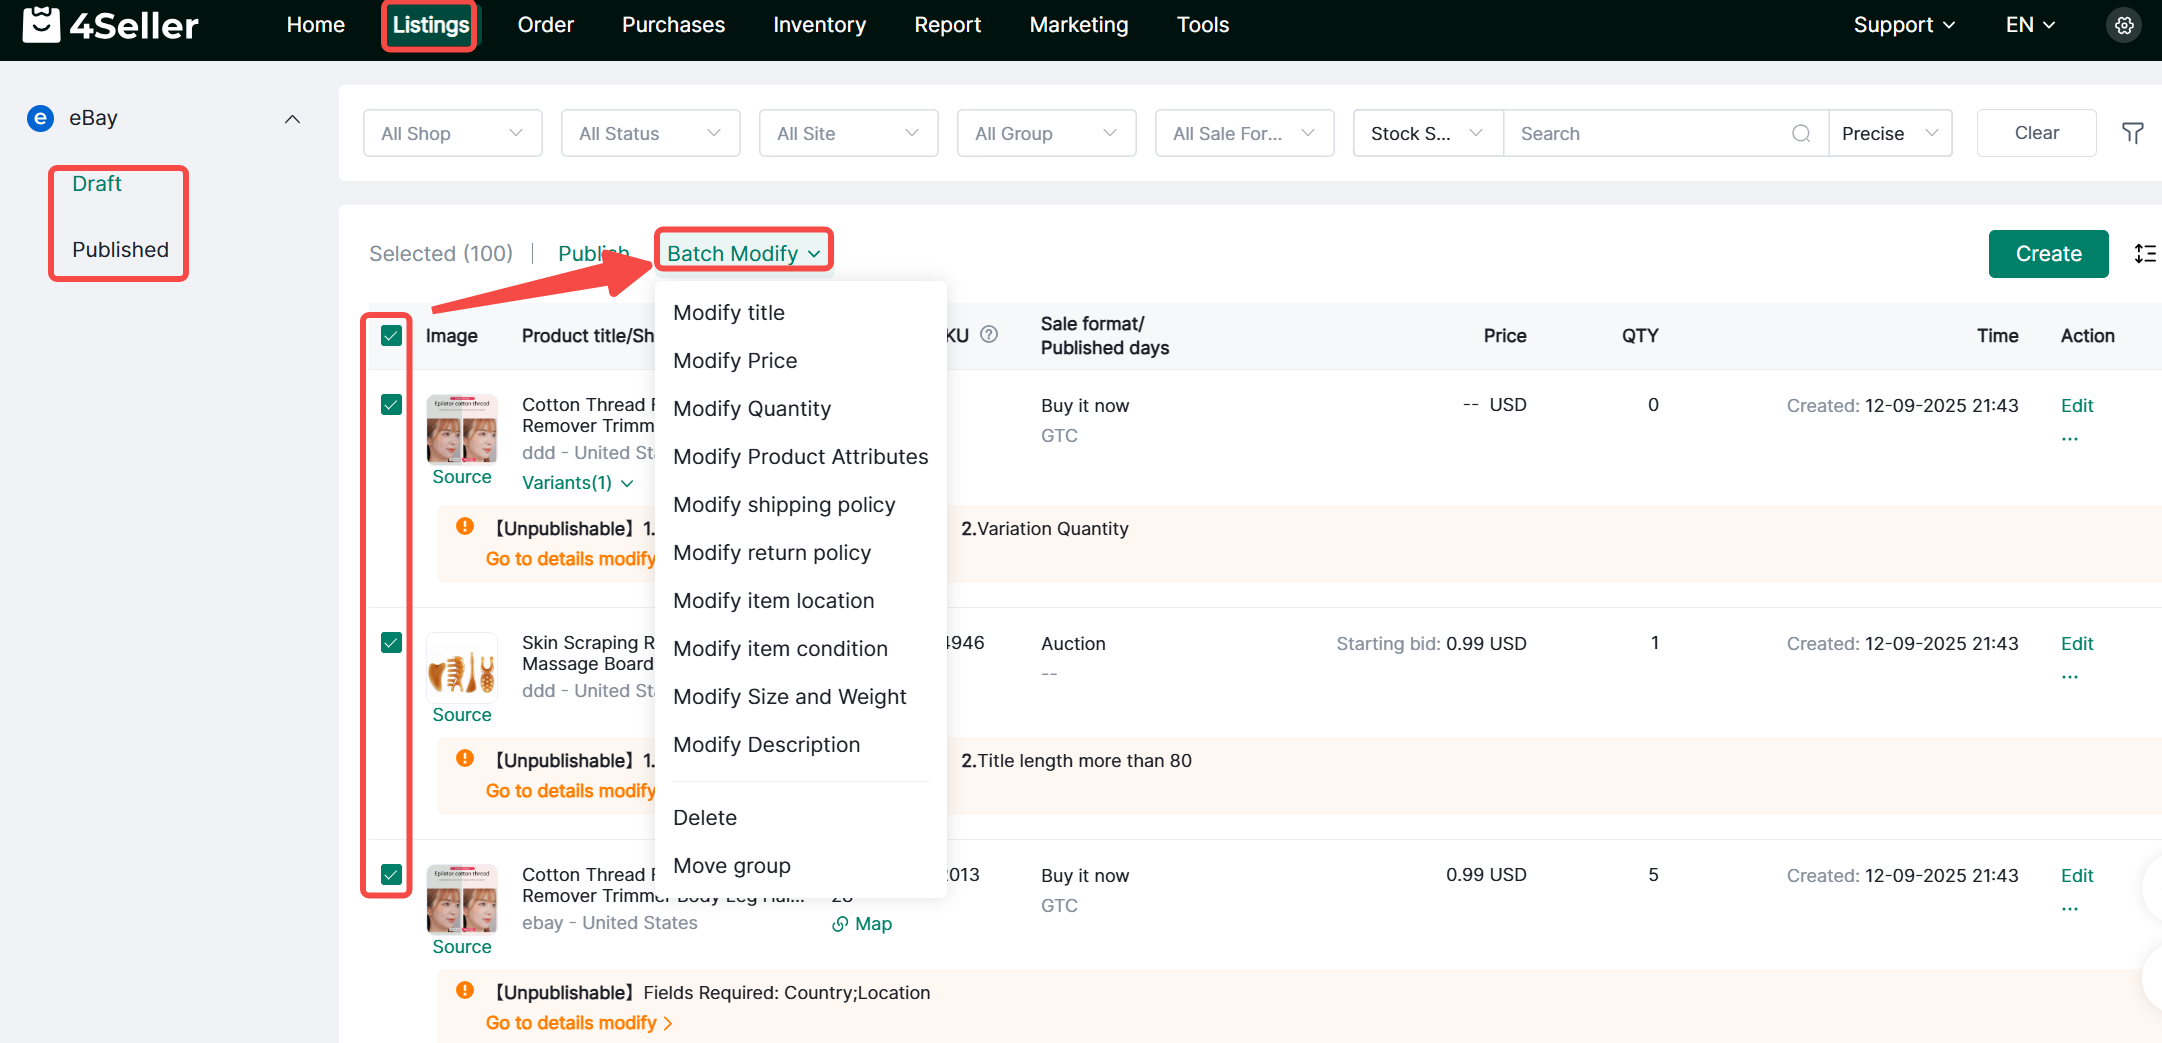This screenshot has height=1043, width=2162.
Task: Click the eBay platform icon
Action: tap(40, 119)
